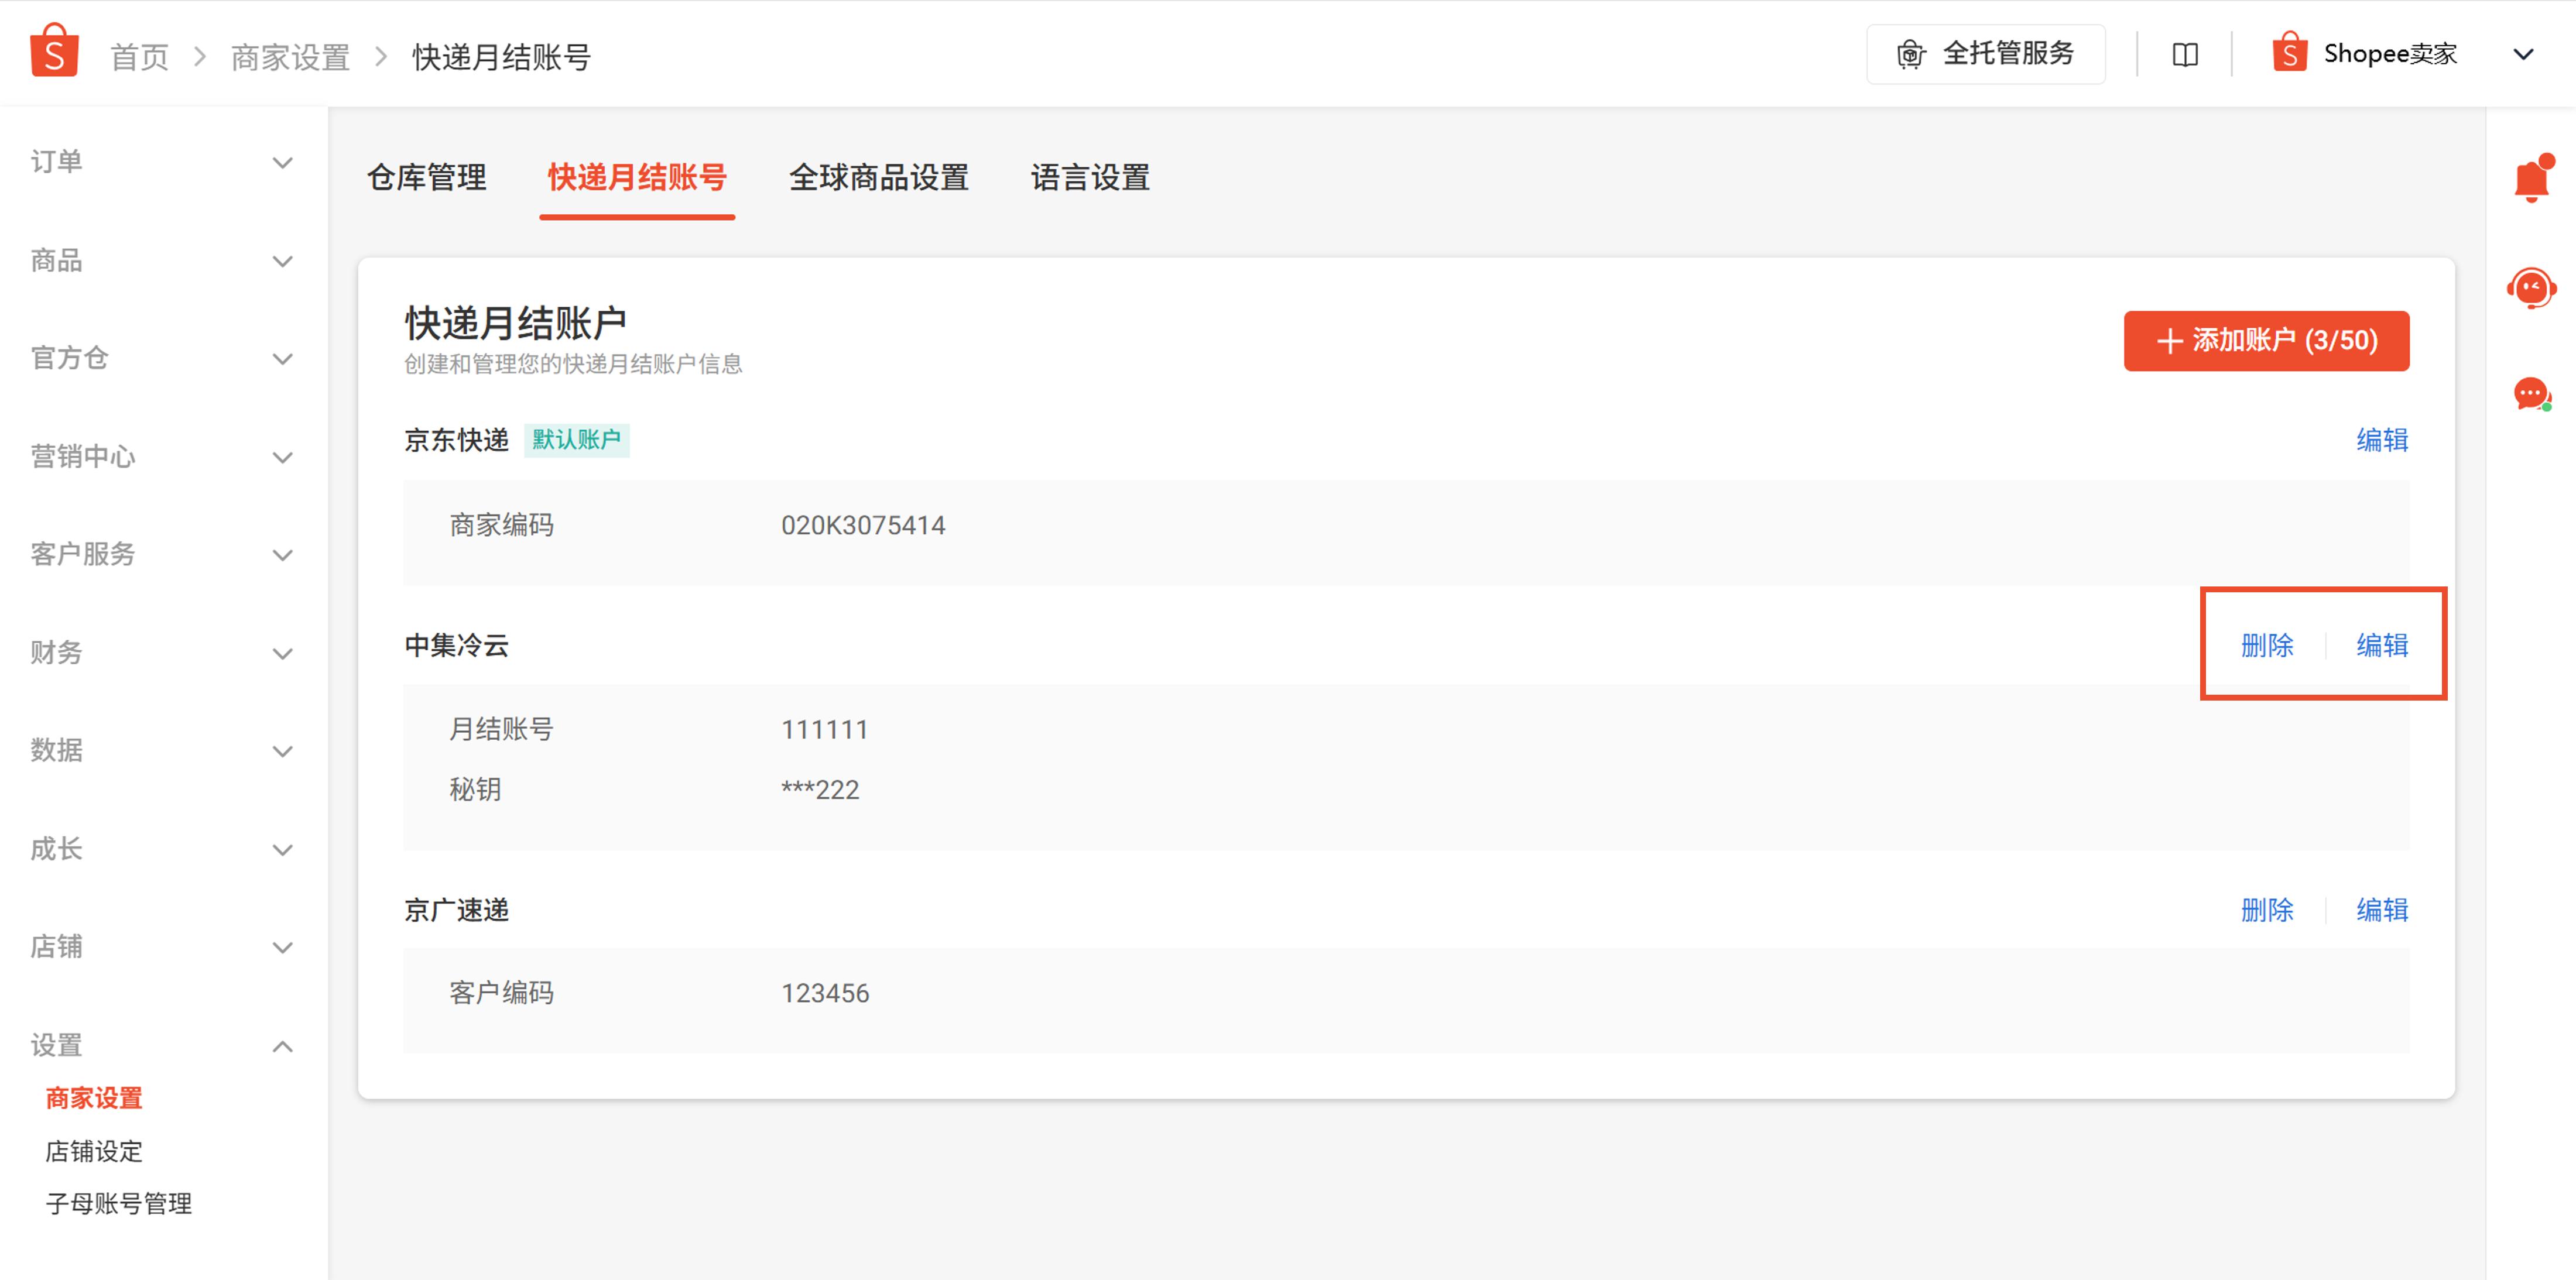Edit the 京广速递 account

coord(2382,910)
